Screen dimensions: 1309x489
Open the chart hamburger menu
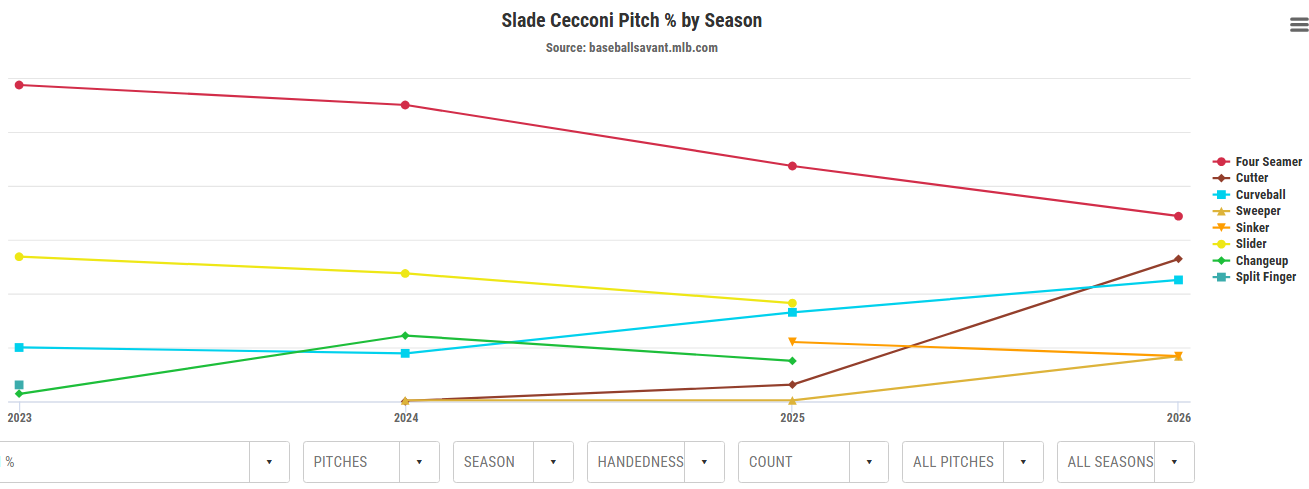click(x=1299, y=26)
